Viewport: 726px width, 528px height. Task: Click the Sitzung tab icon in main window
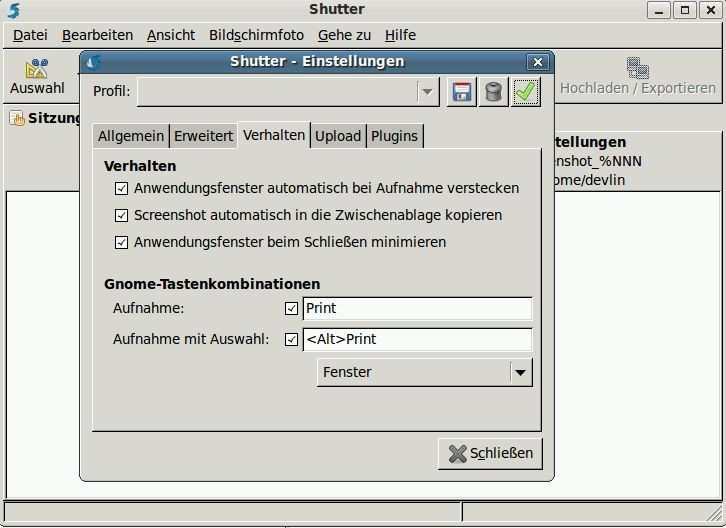17,119
